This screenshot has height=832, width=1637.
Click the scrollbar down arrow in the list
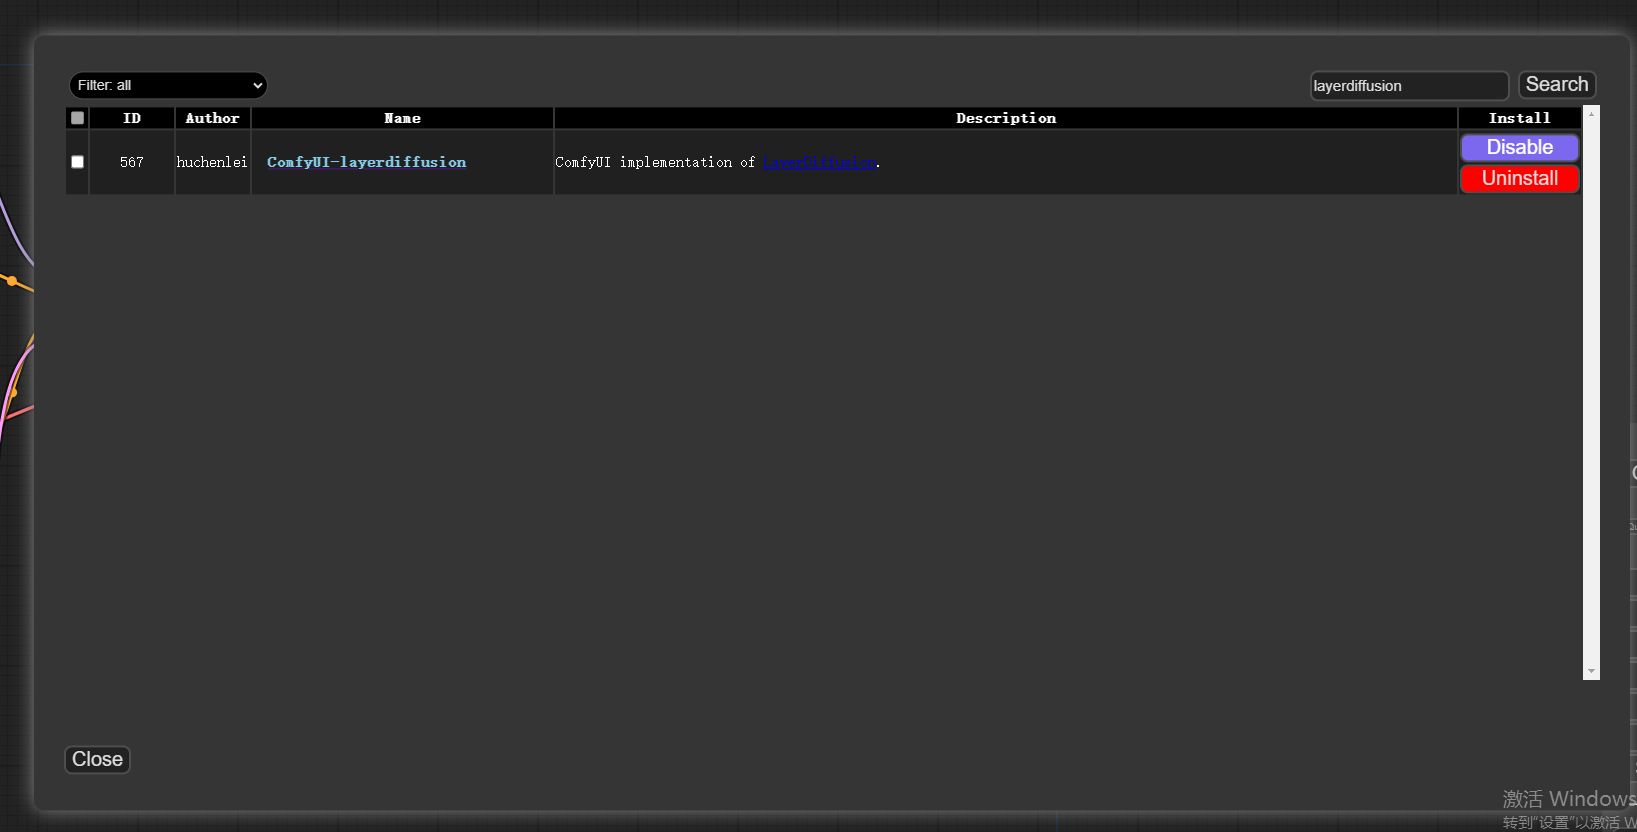click(x=1591, y=671)
